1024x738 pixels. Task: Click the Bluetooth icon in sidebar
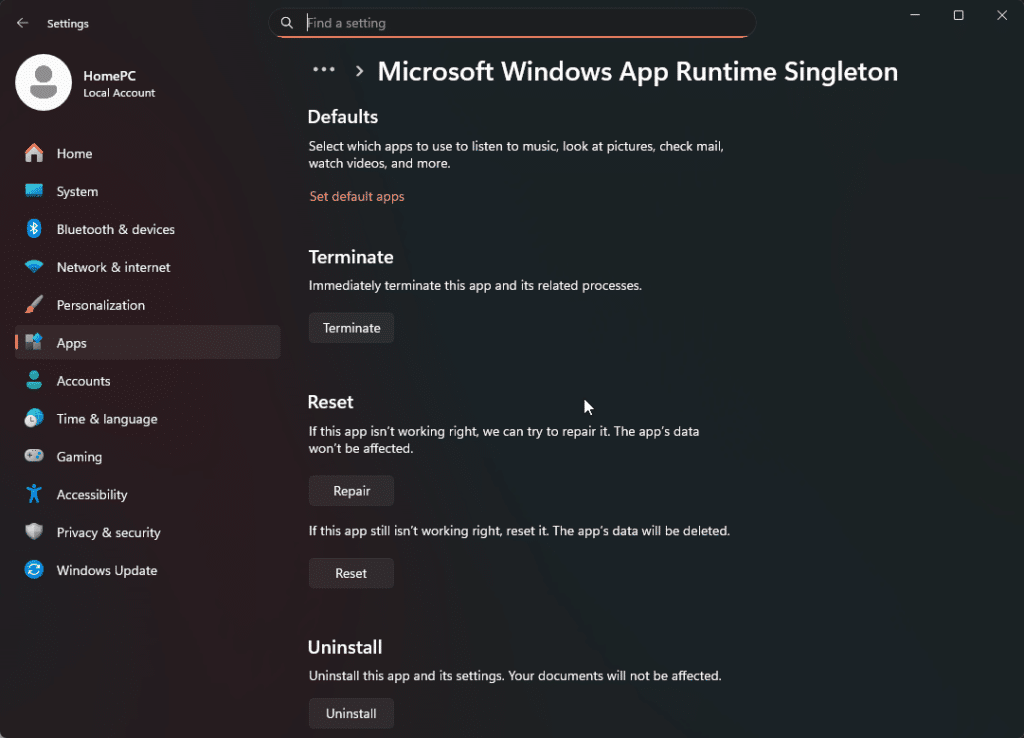34,229
